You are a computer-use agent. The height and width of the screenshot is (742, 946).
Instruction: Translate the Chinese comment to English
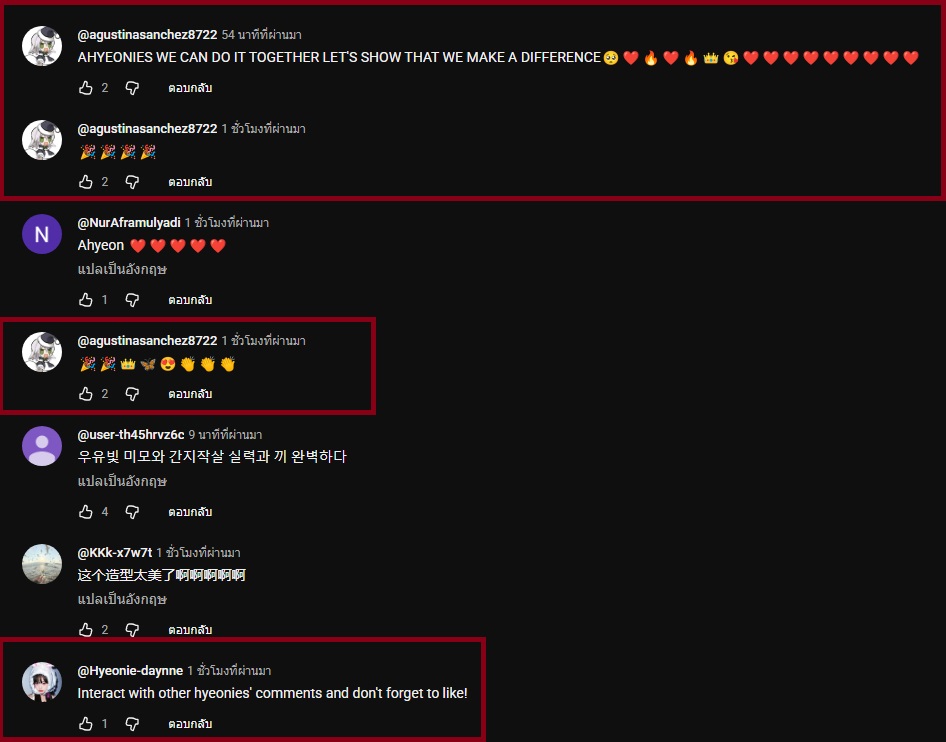[x=122, y=599]
